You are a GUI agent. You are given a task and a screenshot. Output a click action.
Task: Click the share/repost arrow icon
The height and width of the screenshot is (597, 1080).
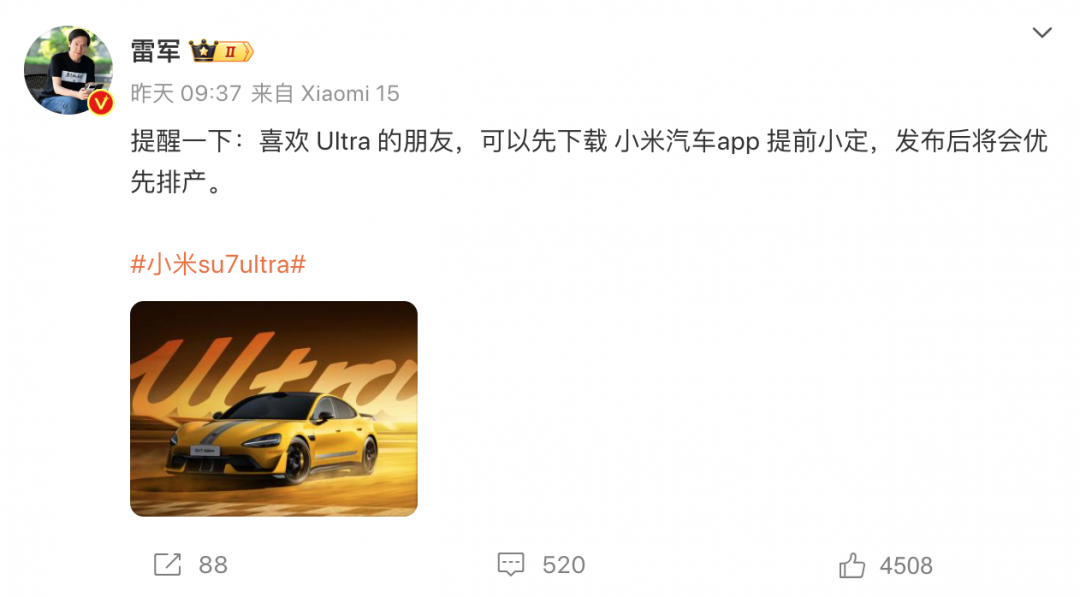coord(167,565)
